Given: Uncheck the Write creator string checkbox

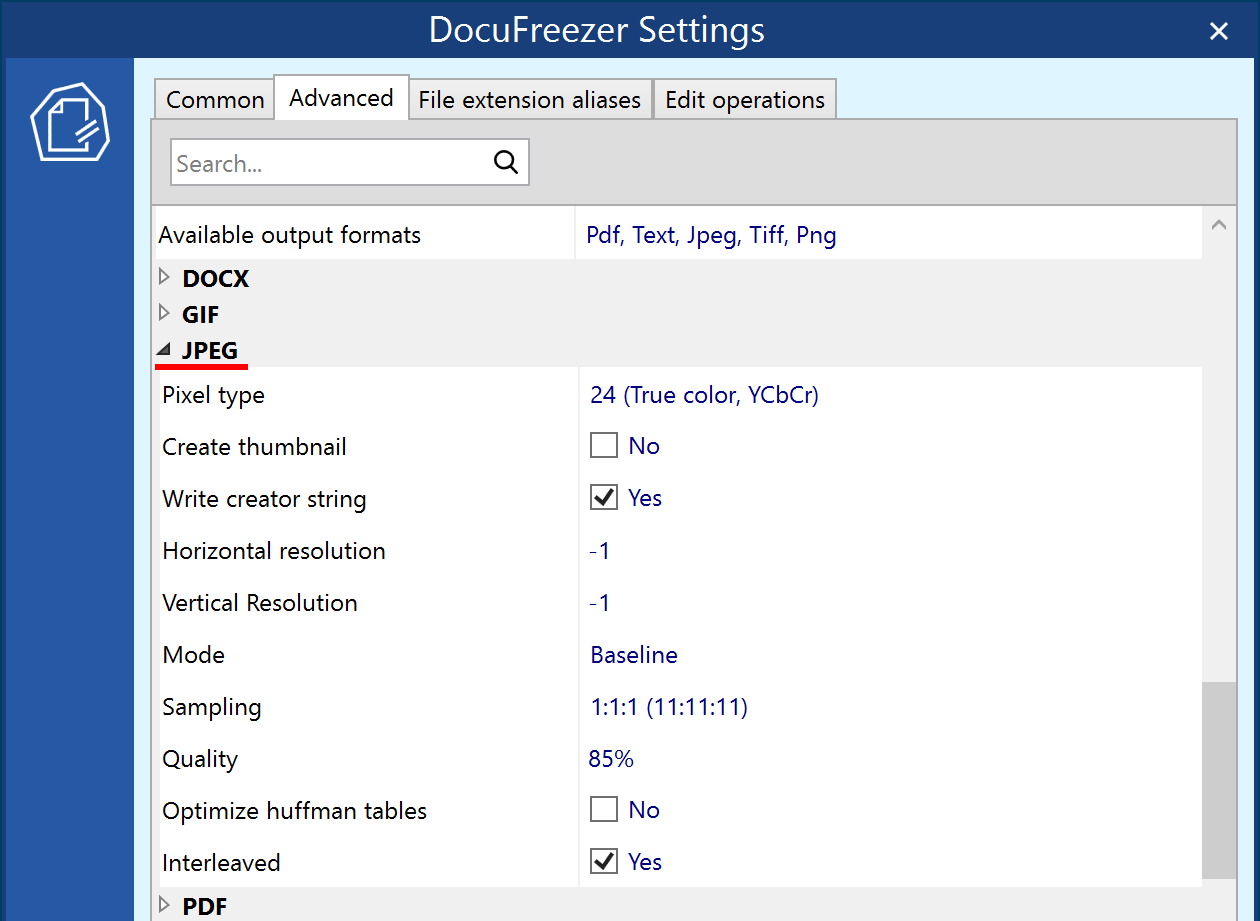Looking at the screenshot, I should pos(604,498).
